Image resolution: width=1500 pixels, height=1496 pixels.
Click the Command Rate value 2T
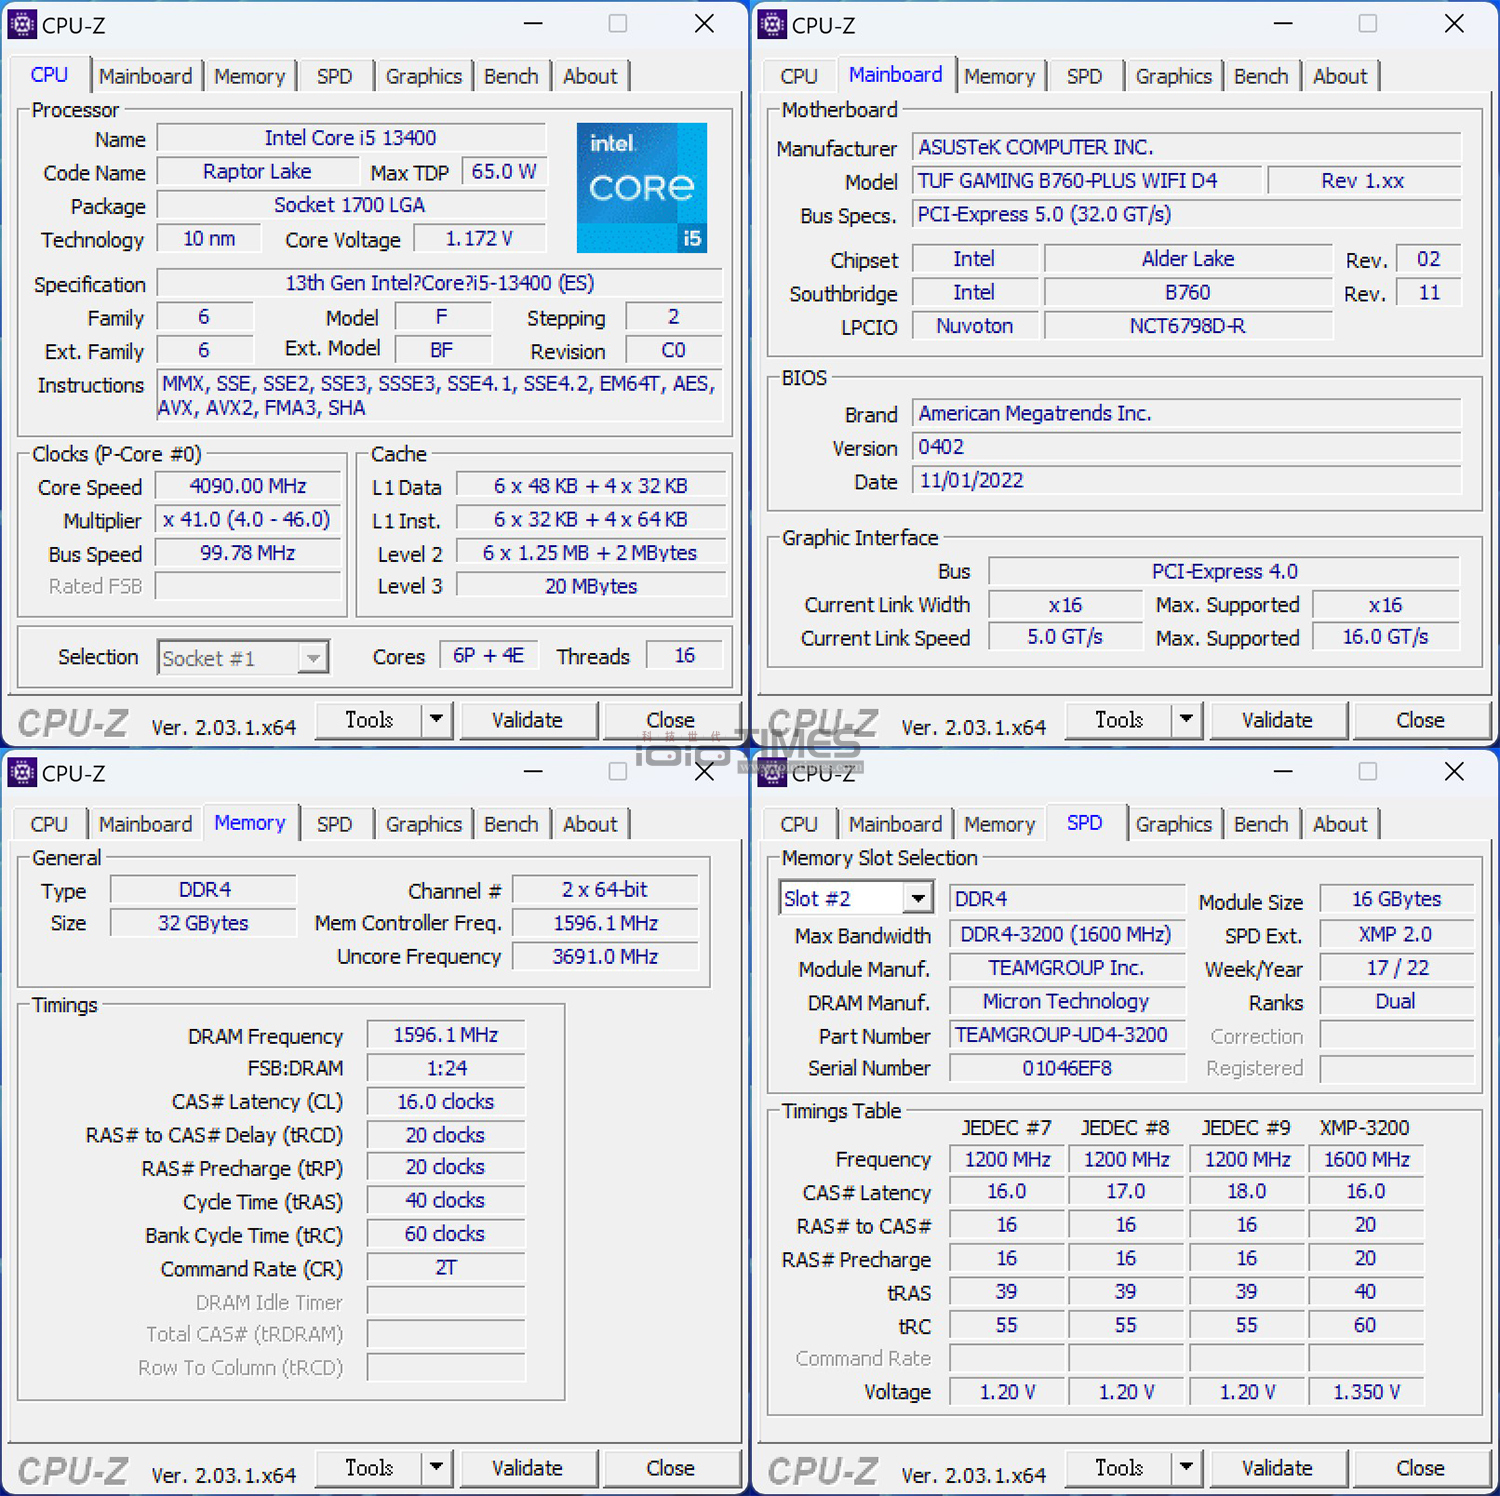click(446, 1268)
